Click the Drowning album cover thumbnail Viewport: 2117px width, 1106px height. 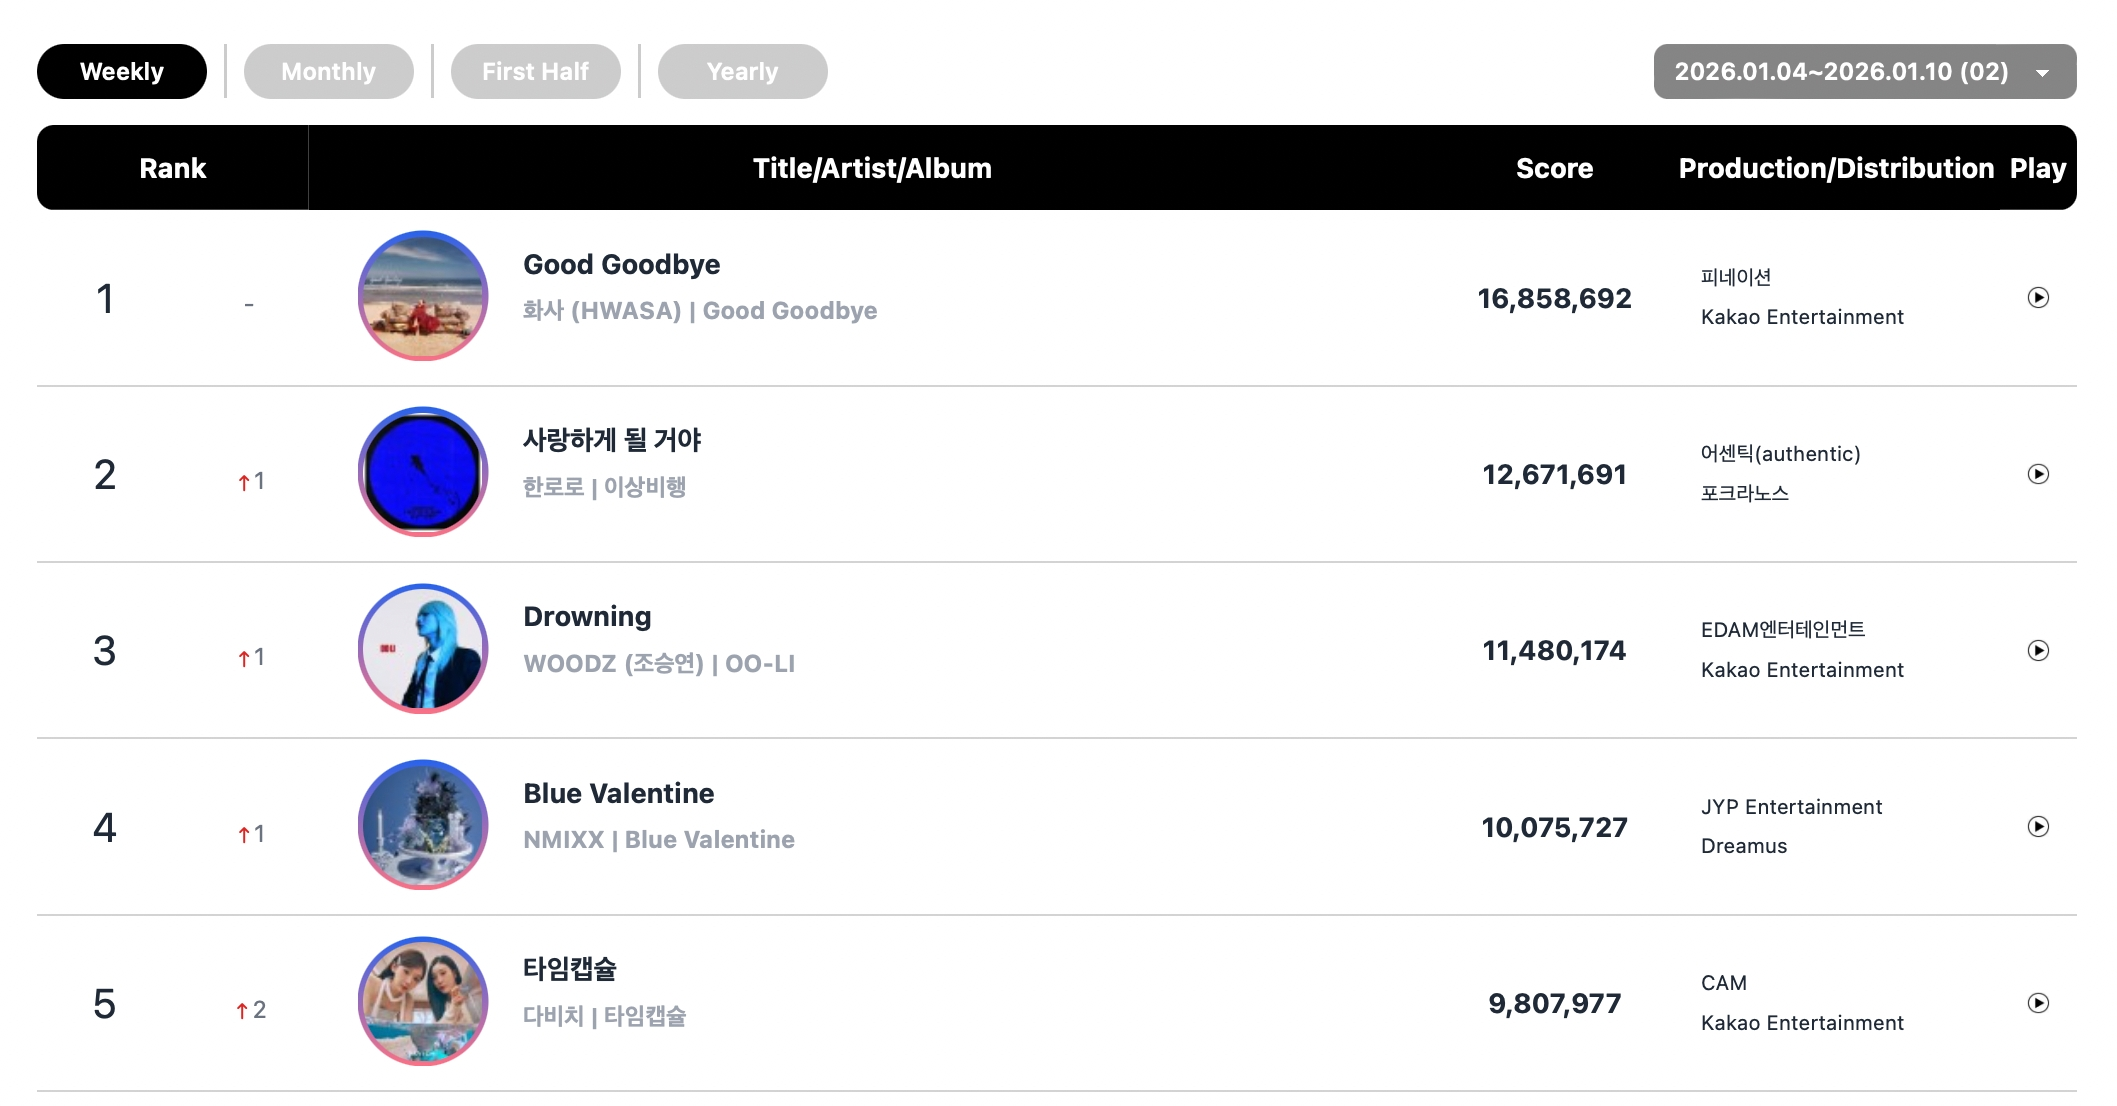(423, 649)
